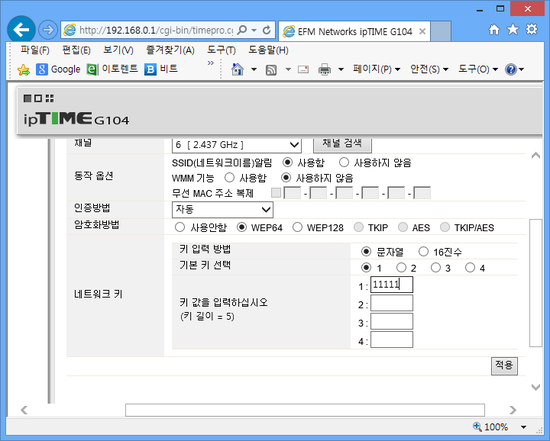This screenshot has height=441, width=550.
Task: Click the refresh icon in address bar
Action: 267,30
